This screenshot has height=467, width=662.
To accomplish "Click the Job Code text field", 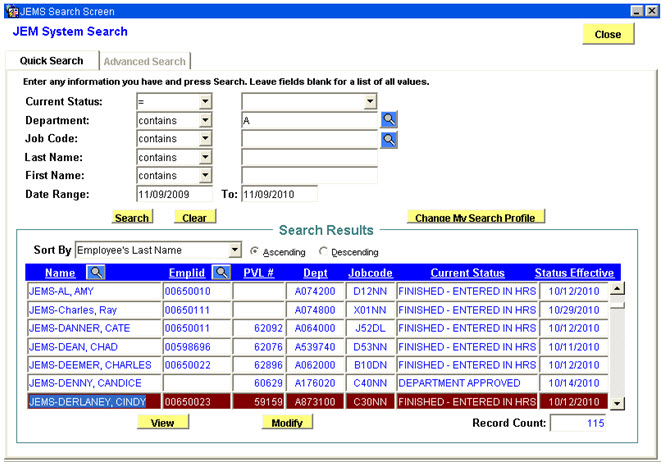I will tap(309, 139).
